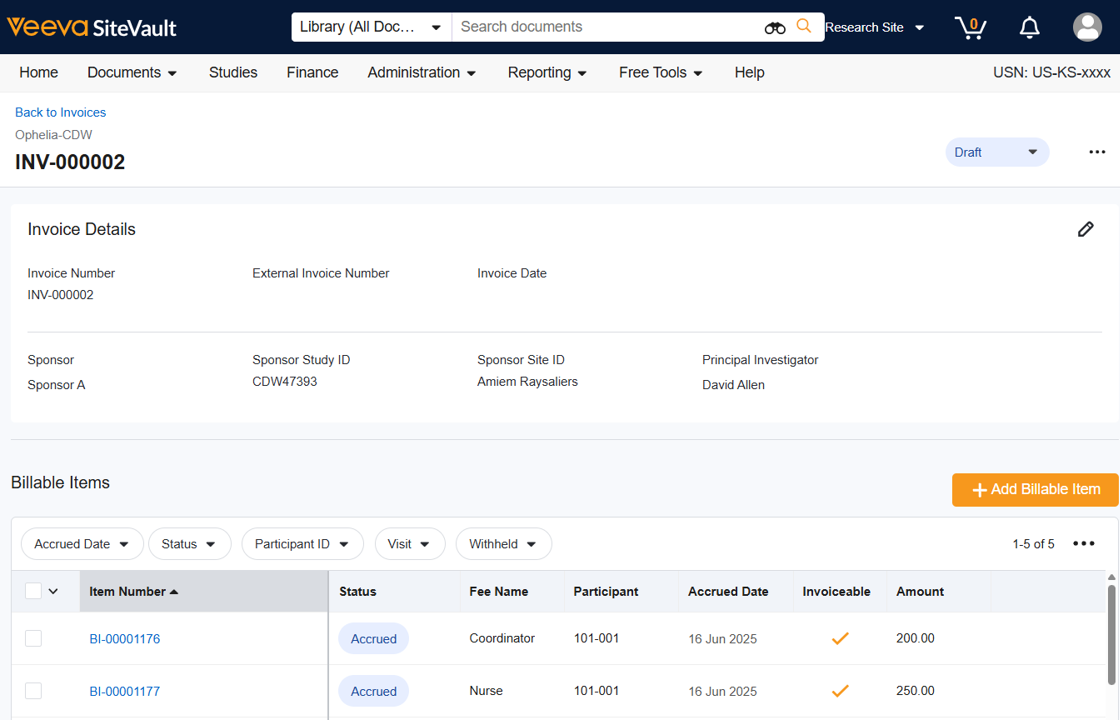Toggle the select-all items checkbox
The width and height of the screenshot is (1120, 720).
[x=33, y=591]
